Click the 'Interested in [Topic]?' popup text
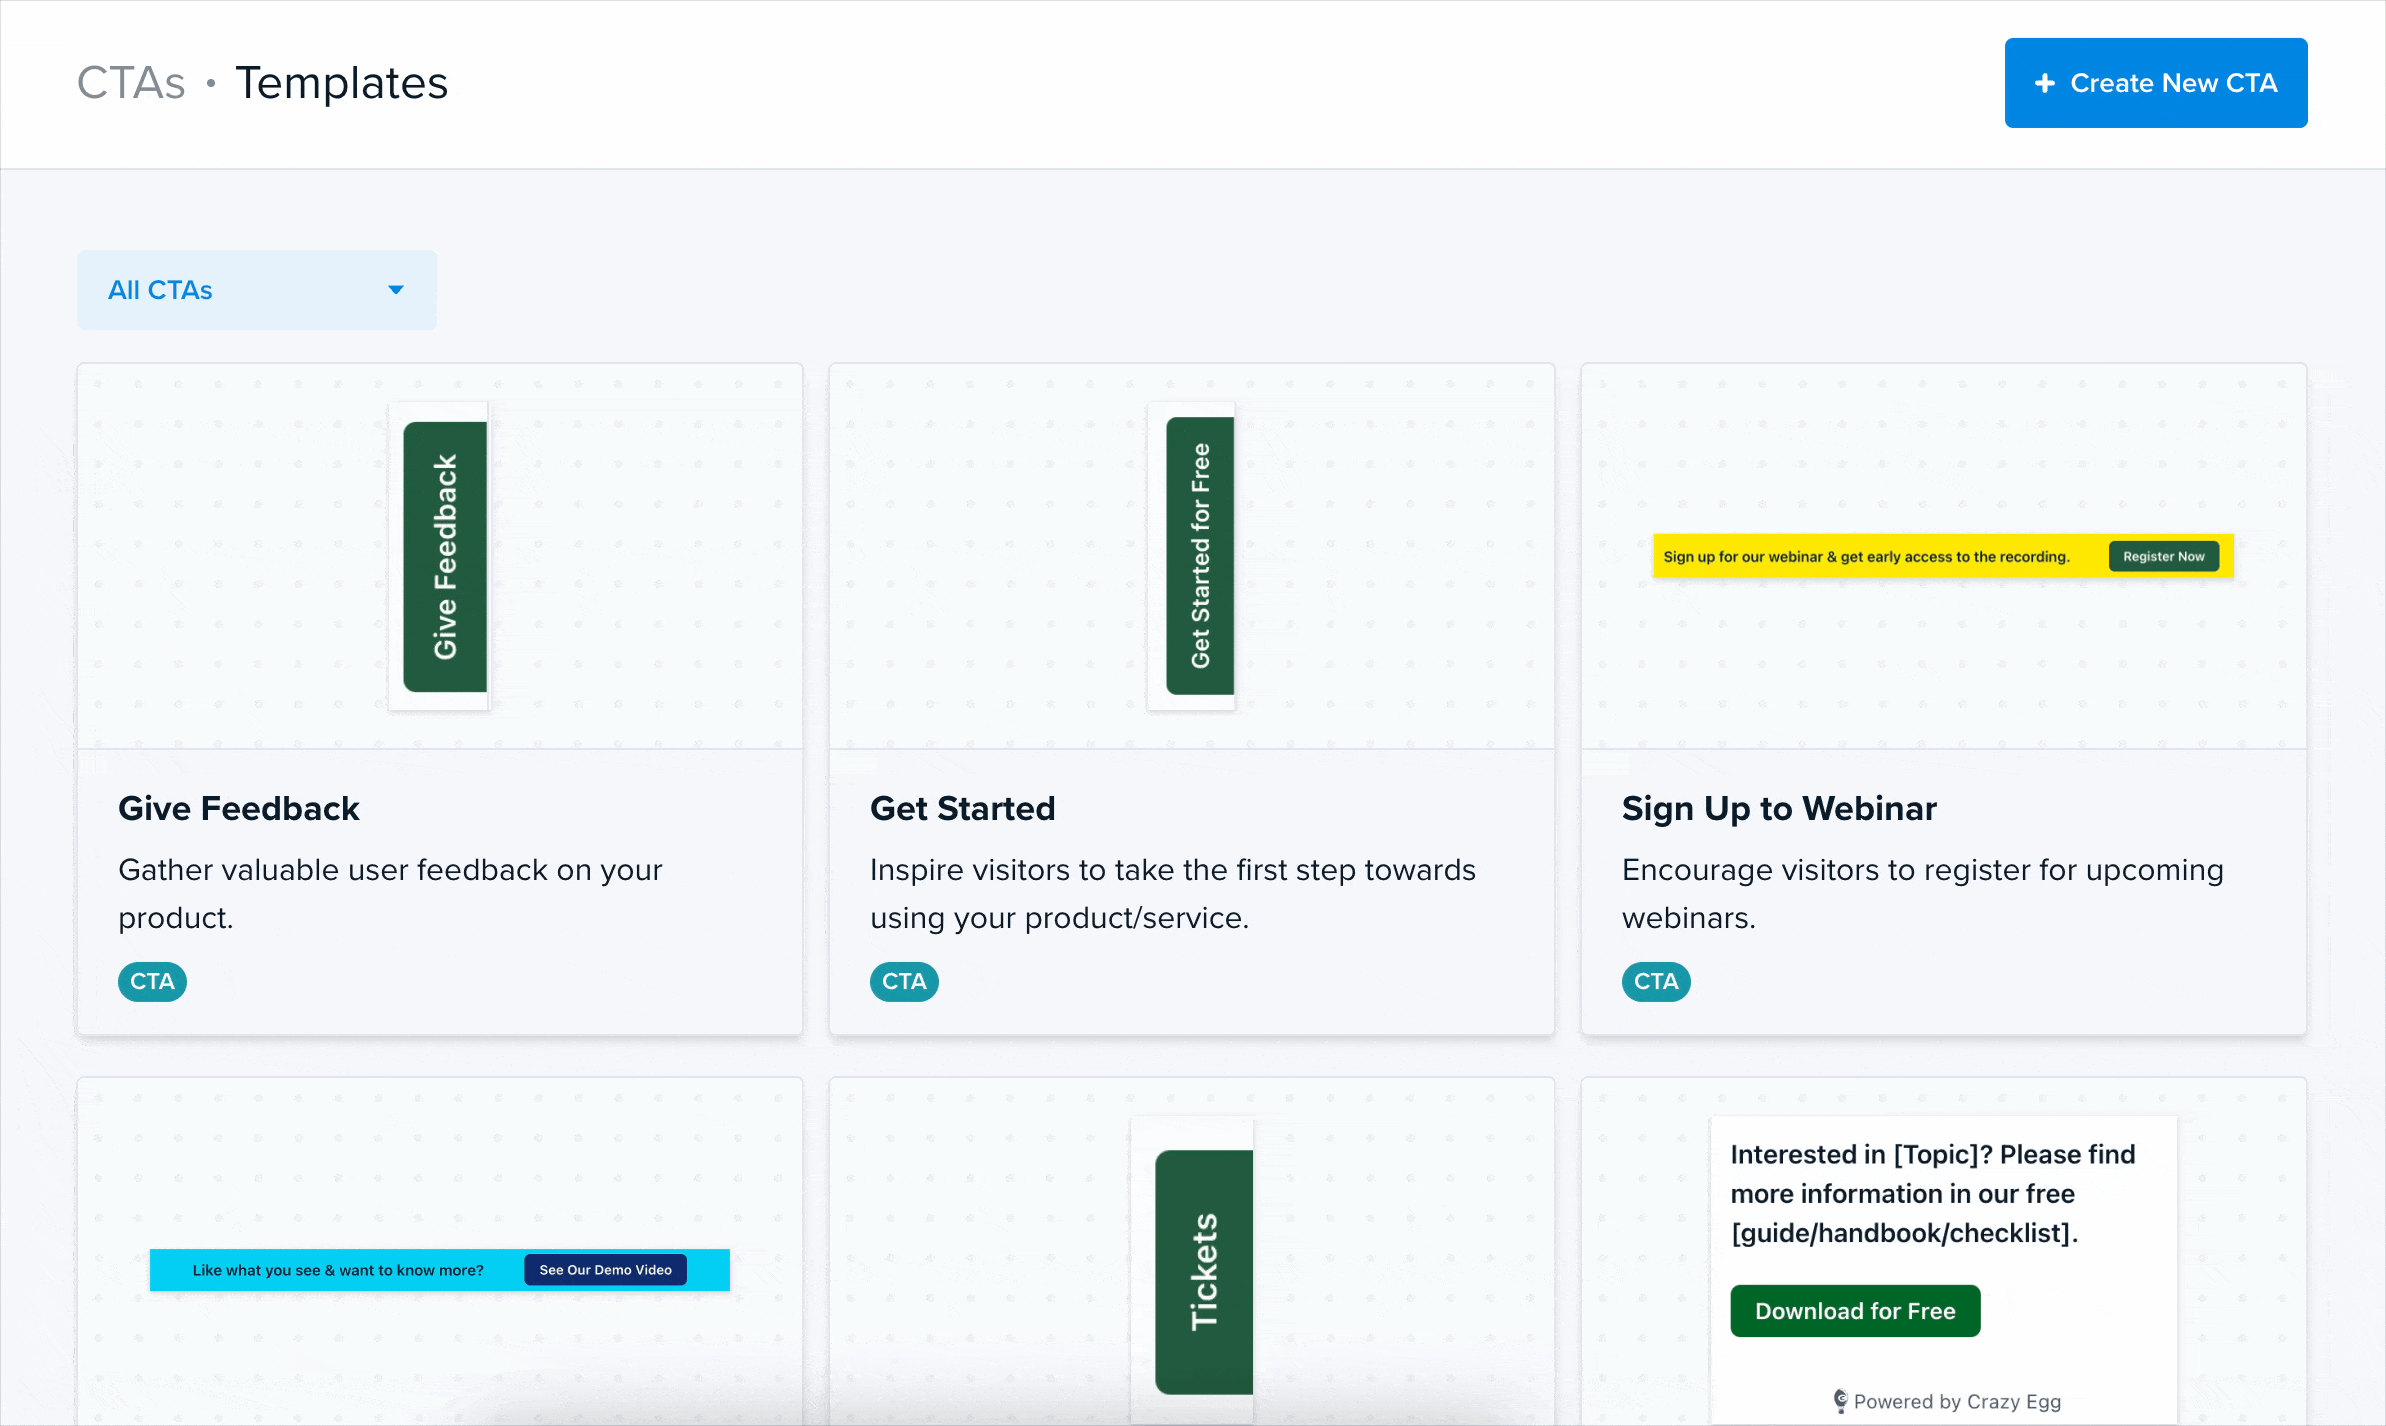2386x1426 pixels. tap(1932, 1194)
